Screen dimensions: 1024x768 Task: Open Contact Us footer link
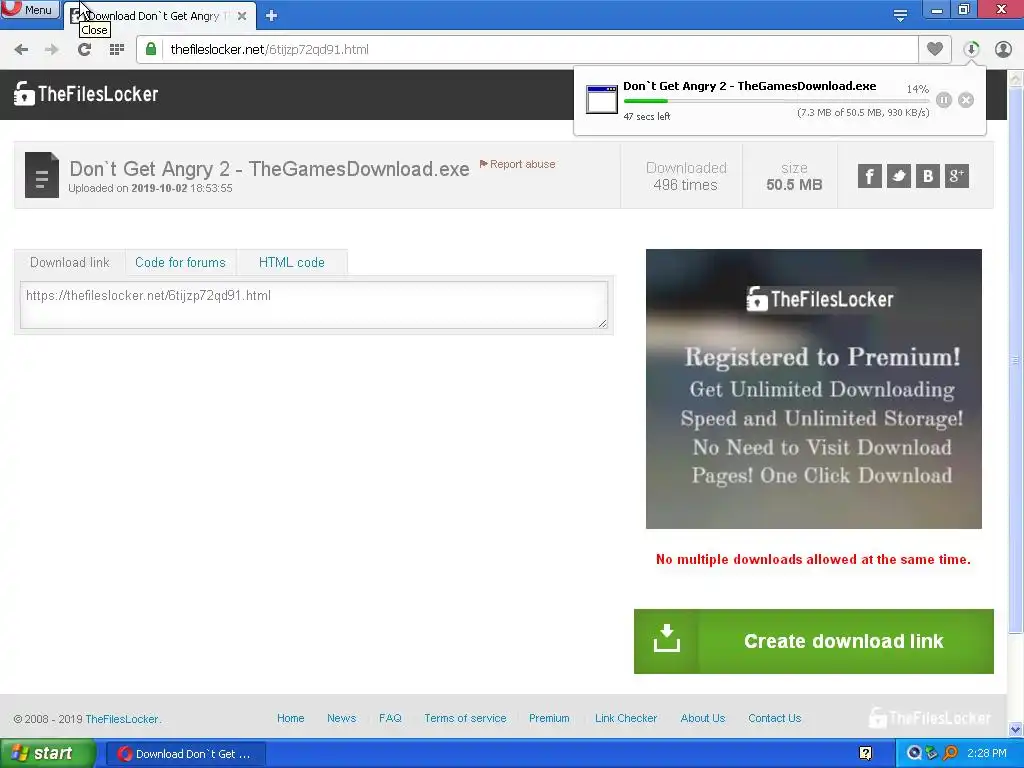775,718
